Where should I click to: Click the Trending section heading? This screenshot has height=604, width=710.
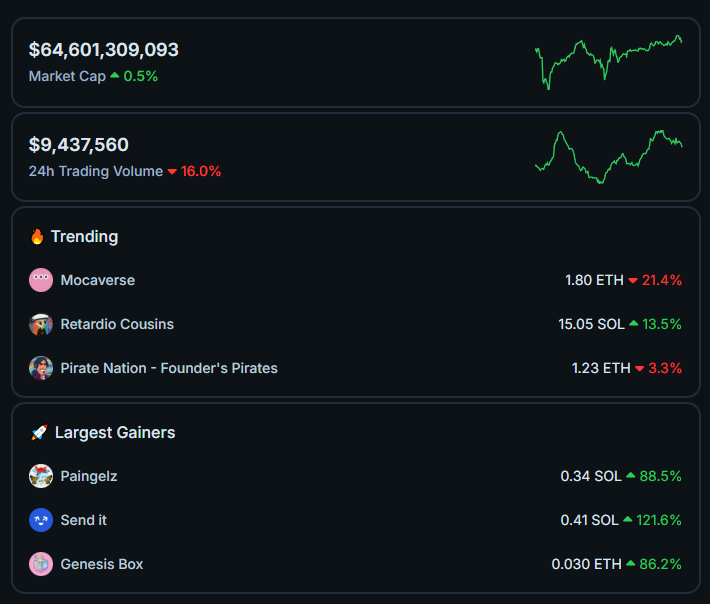(84, 237)
